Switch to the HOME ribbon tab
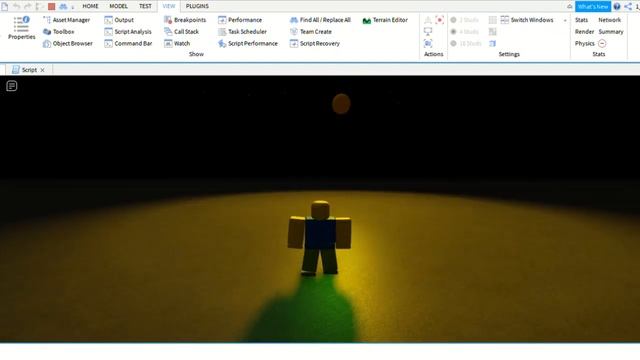 tap(90, 6)
